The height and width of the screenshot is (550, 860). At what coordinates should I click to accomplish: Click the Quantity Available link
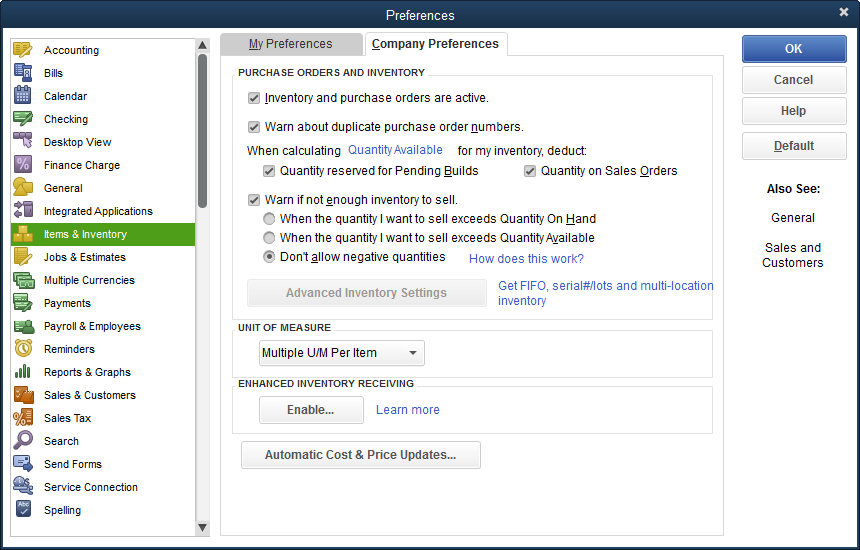coord(395,150)
